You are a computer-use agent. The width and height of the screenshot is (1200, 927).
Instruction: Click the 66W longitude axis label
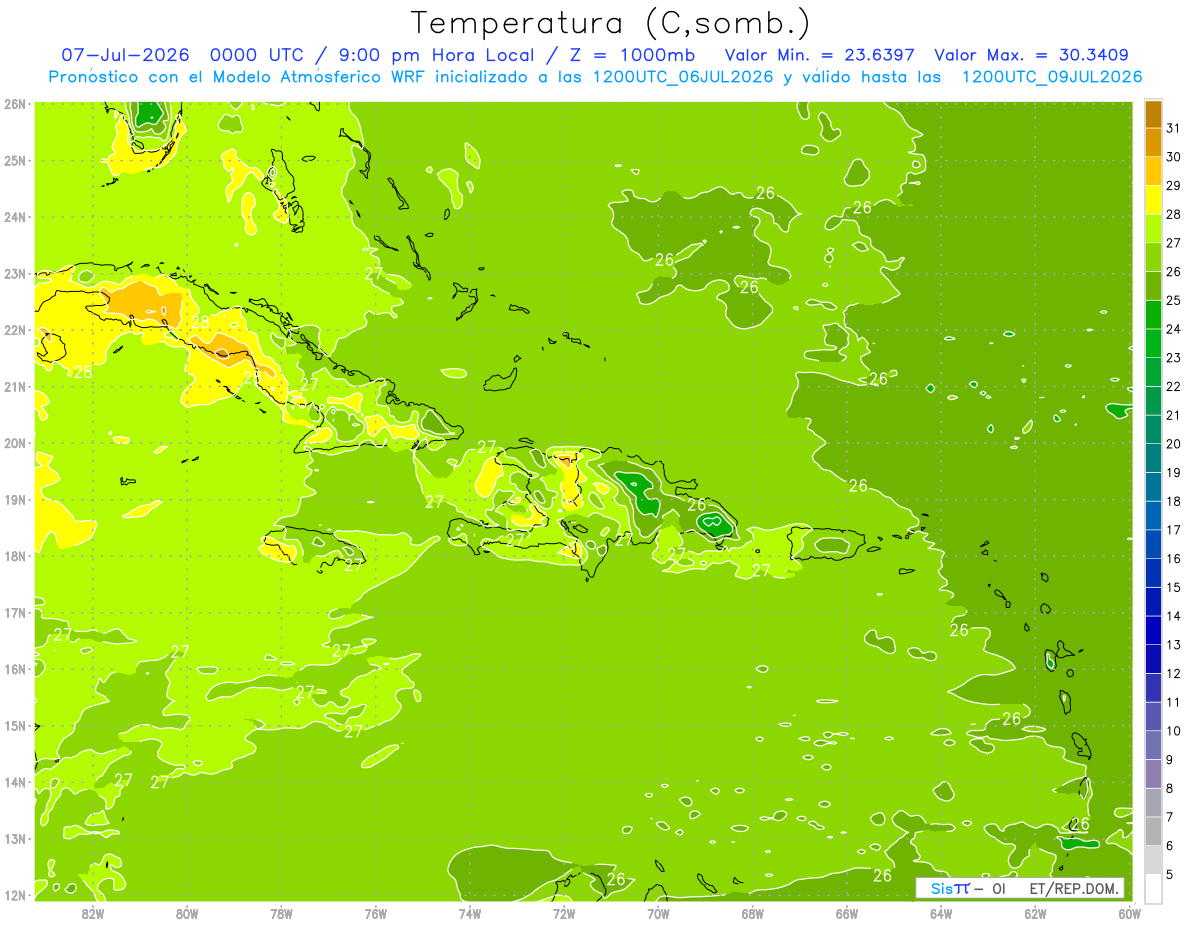(x=847, y=914)
